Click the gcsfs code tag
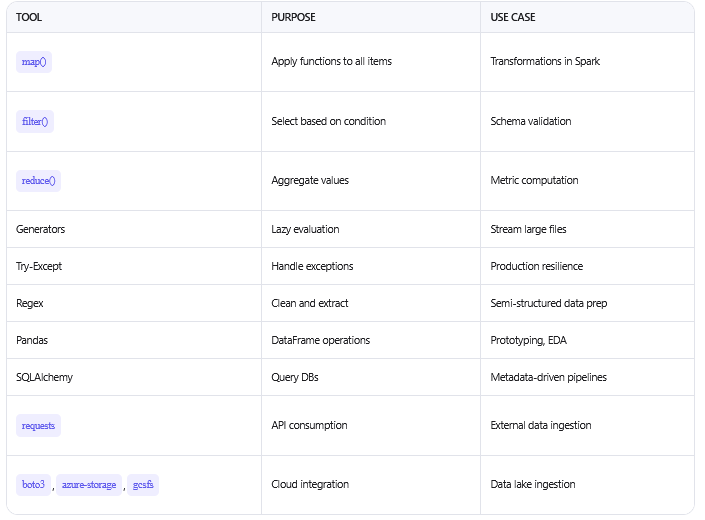The width and height of the screenshot is (705, 520). click(143, 485)
